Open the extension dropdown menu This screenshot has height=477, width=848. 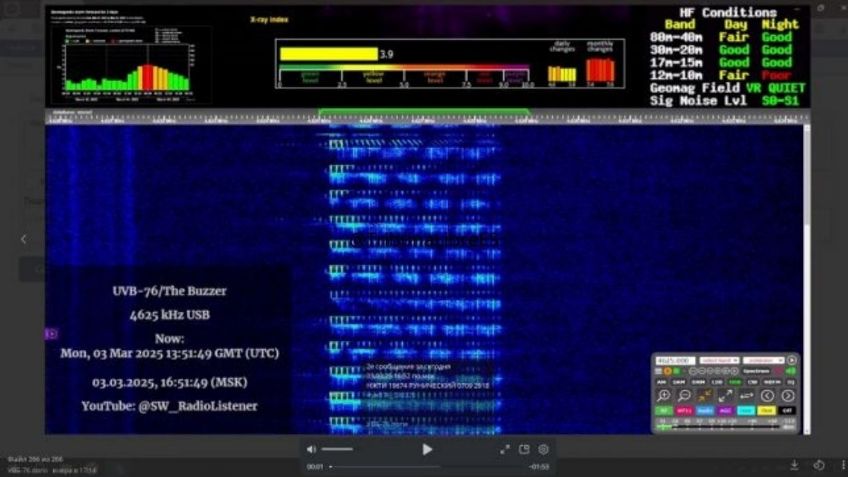pos(764,360)
